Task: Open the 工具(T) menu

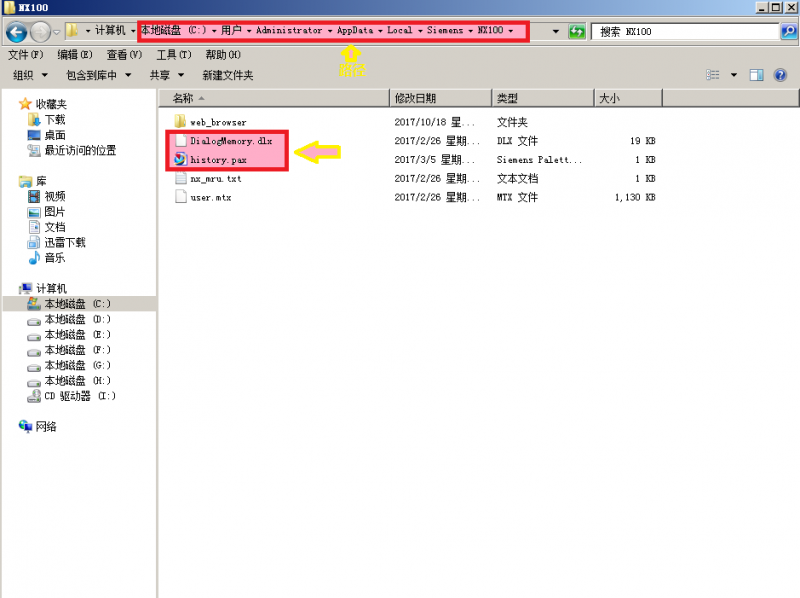Action: click(173, 55)
